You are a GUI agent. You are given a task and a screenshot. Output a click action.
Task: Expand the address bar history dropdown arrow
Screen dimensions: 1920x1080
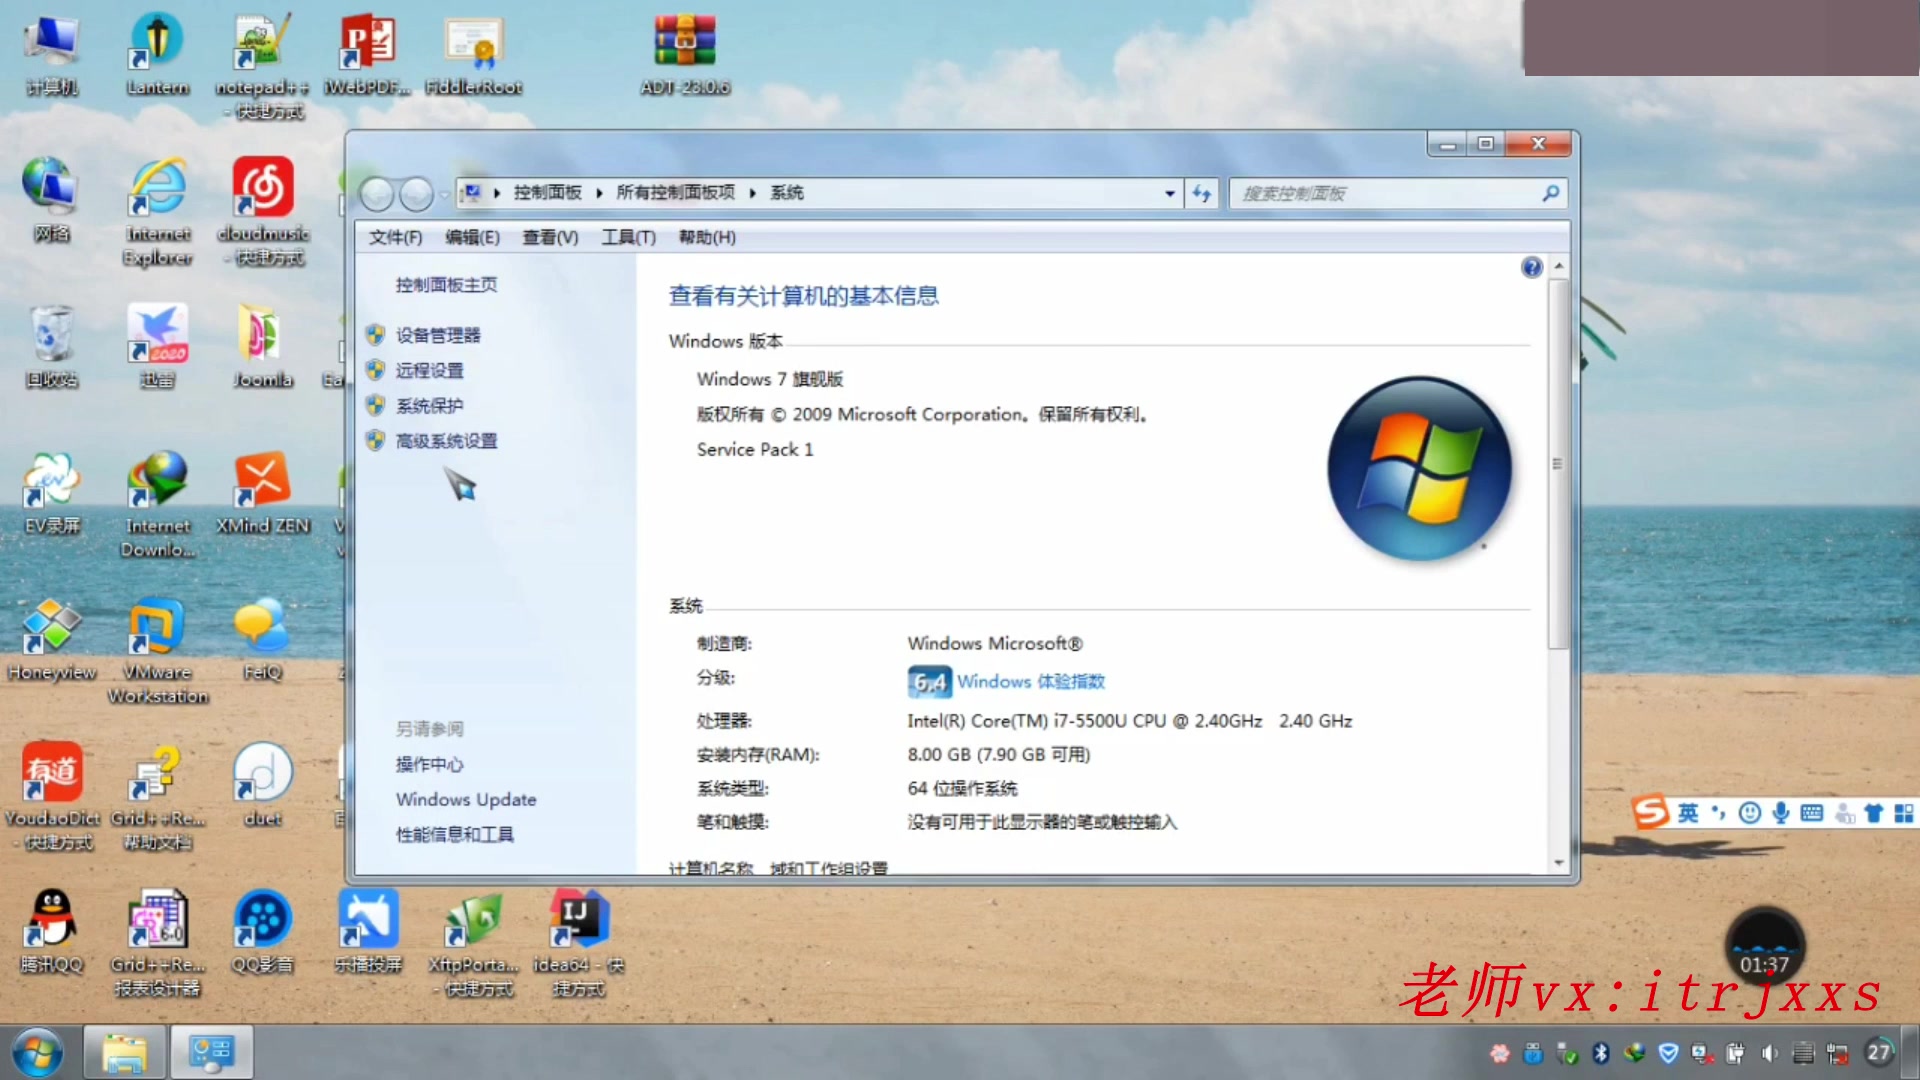(x=1169, y=193)
